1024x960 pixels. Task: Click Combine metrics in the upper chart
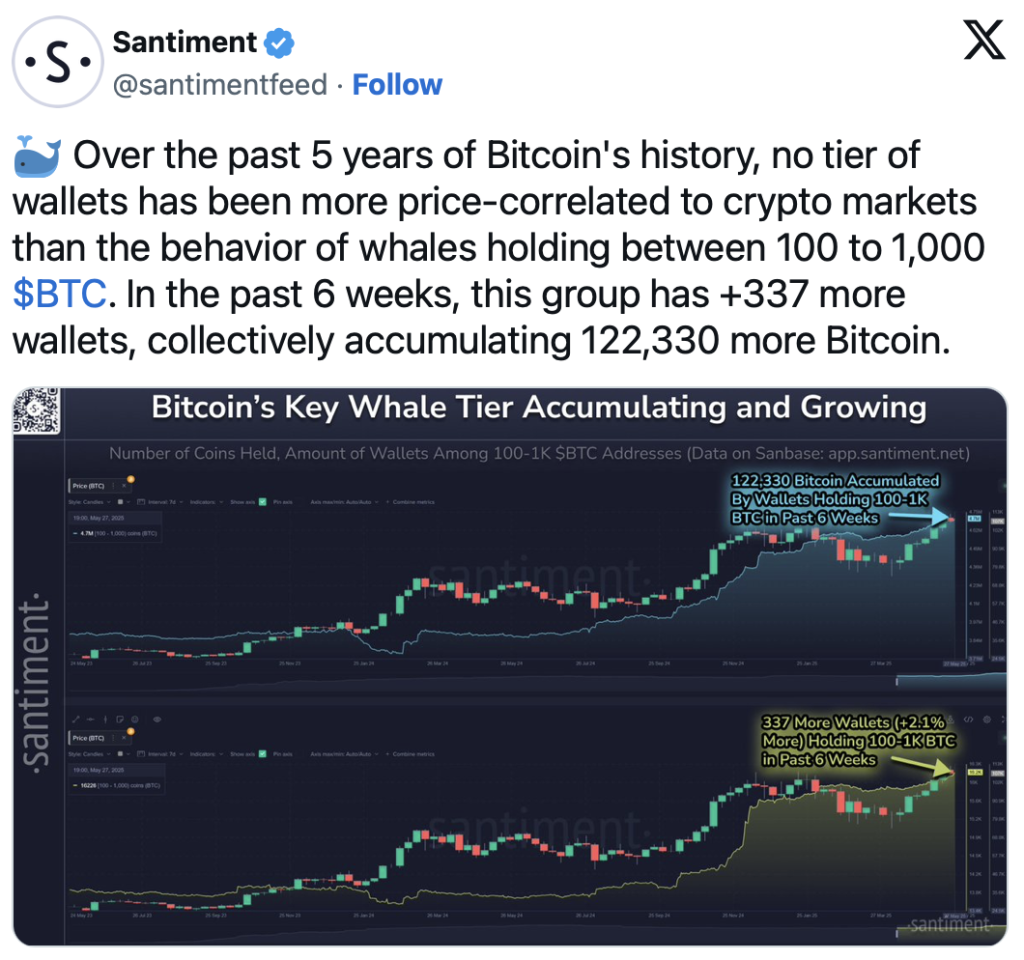(409, 502)
